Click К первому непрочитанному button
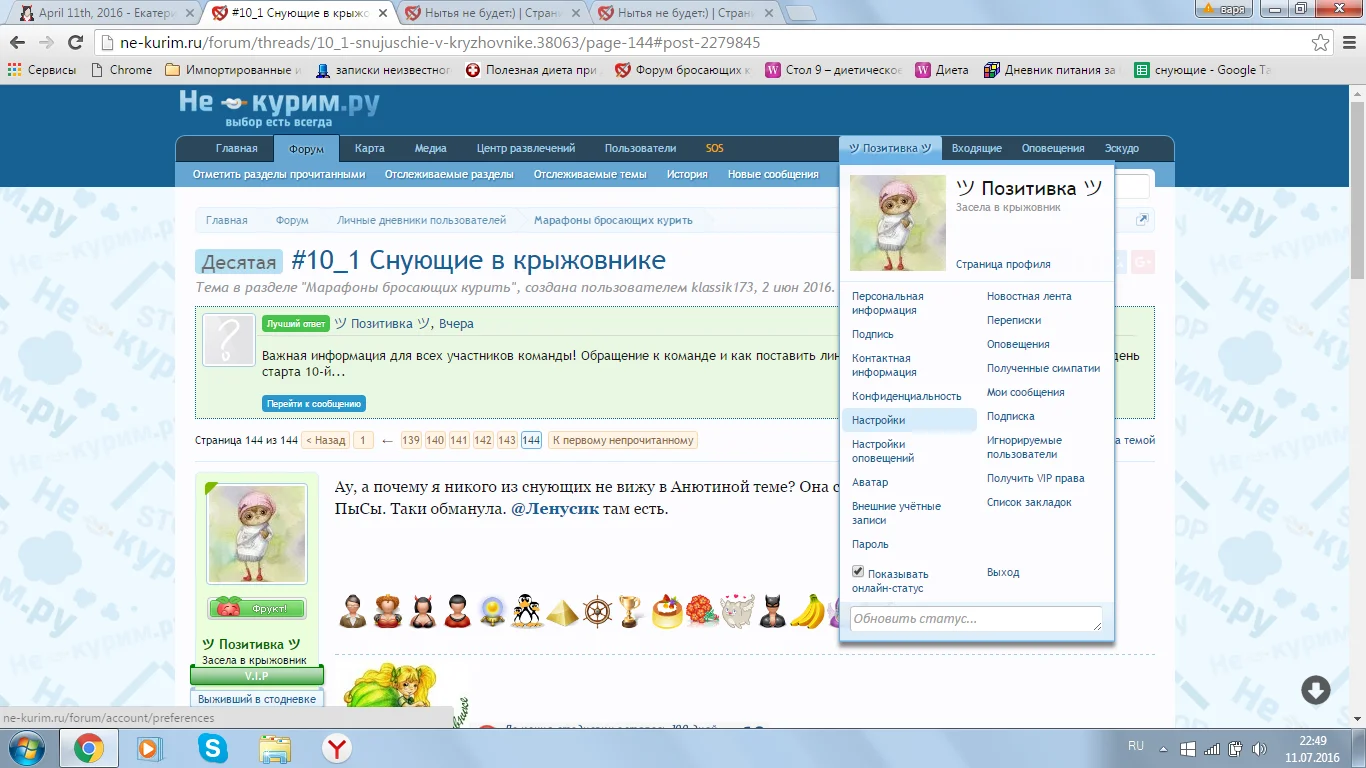This screenshot has height=768, width=1366. pyautogui.click(x=623, y=440)
